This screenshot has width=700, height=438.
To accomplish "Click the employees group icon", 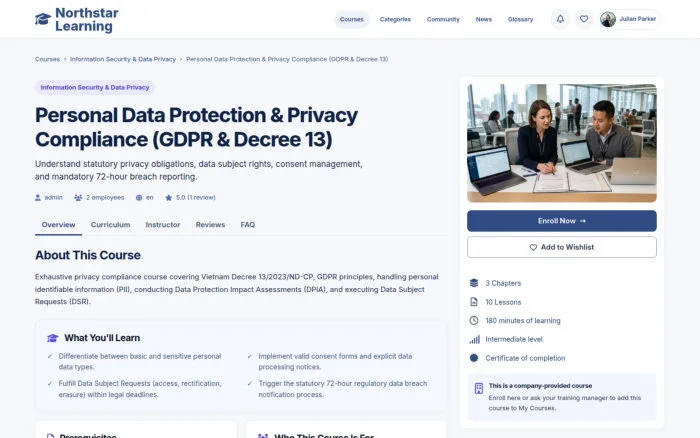I will [78, 197].
